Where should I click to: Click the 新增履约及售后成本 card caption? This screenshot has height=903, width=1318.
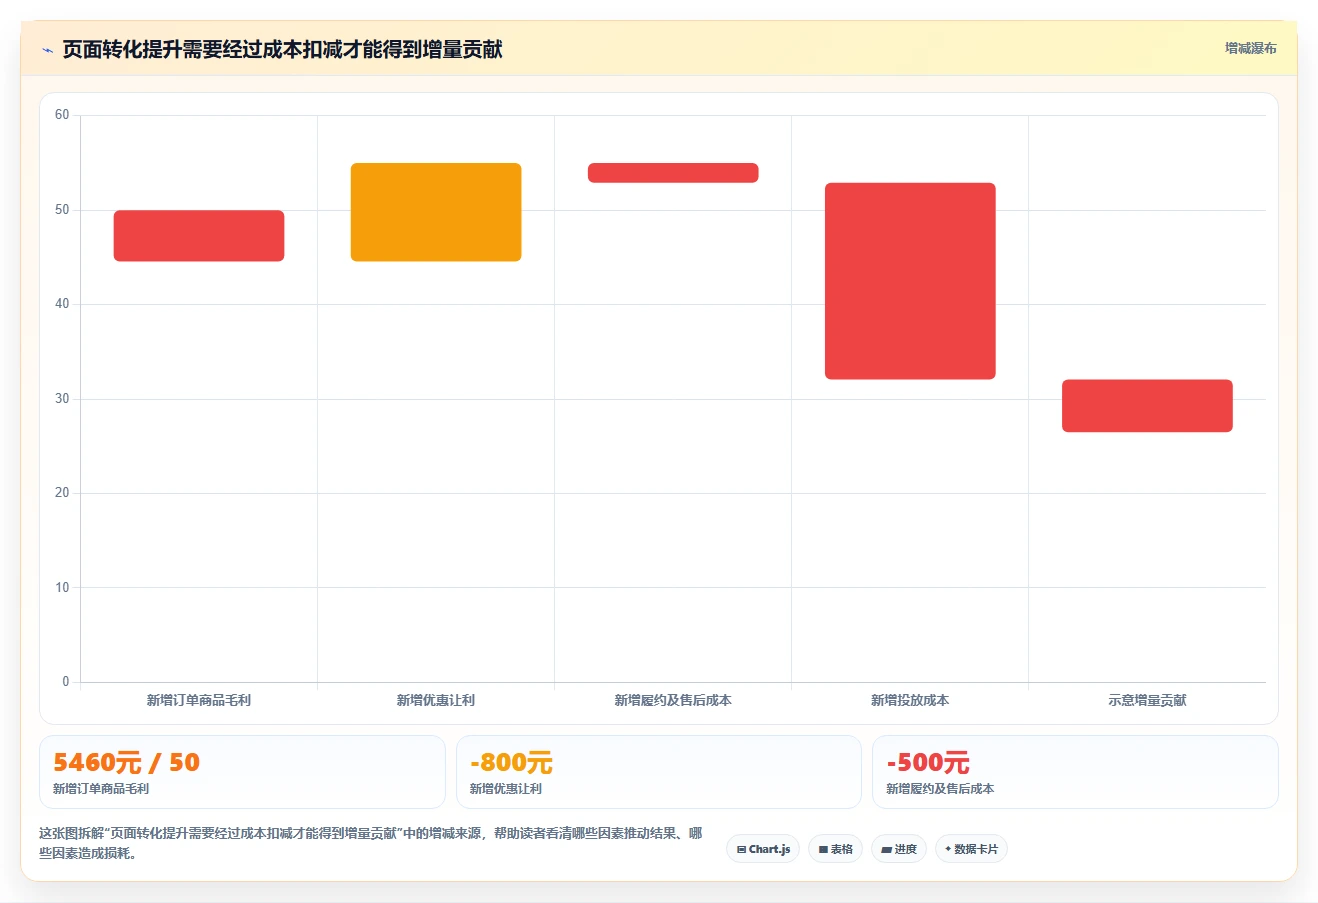coord(940,789)
